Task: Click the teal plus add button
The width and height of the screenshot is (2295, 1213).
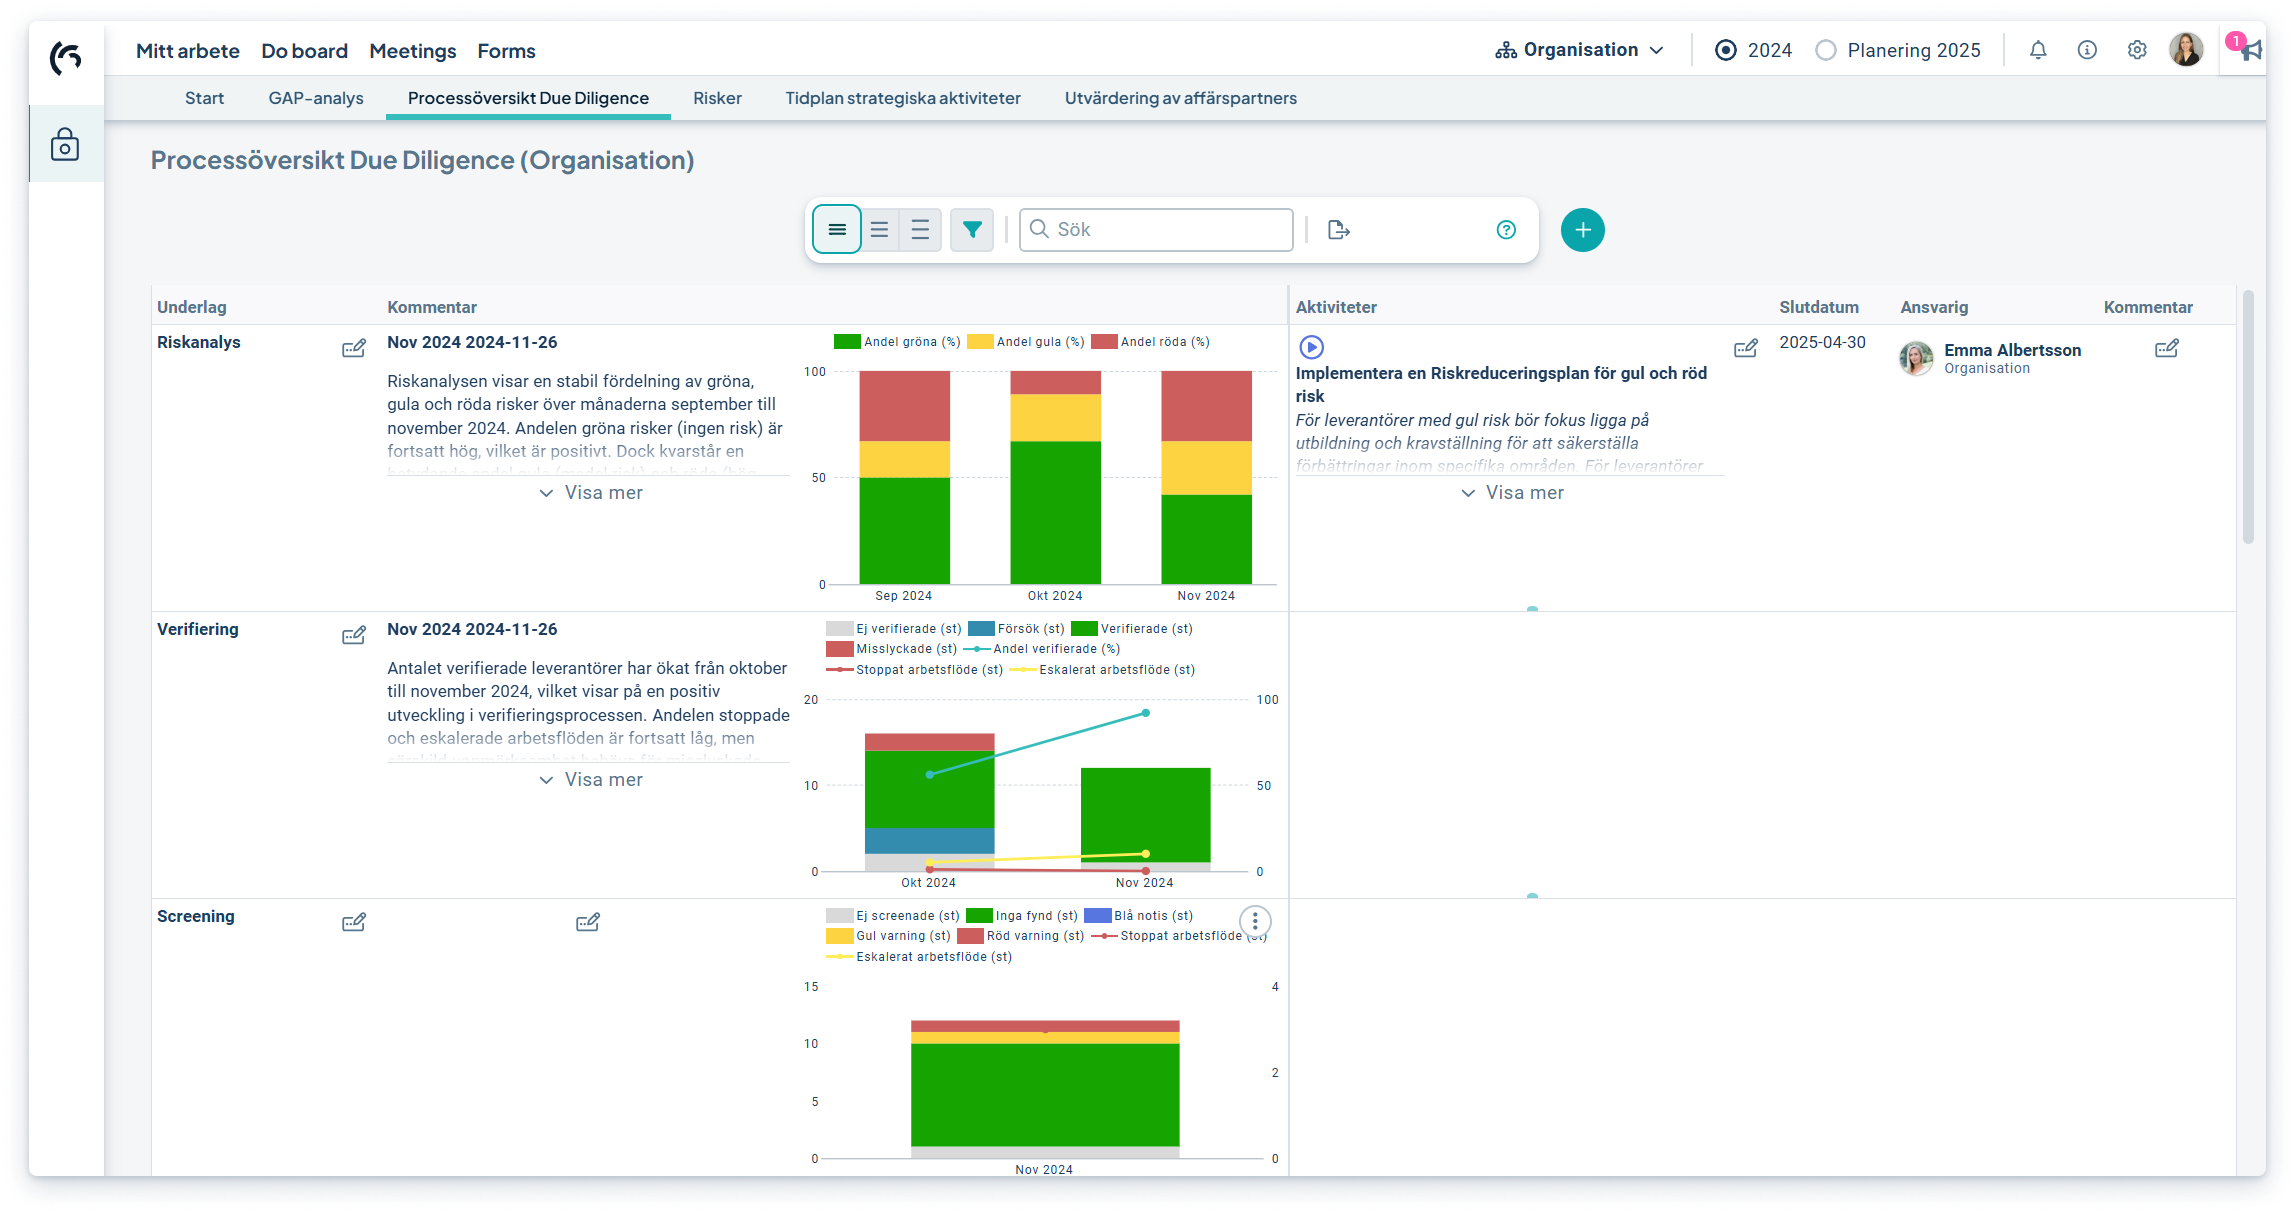Action: (1583, 230)
